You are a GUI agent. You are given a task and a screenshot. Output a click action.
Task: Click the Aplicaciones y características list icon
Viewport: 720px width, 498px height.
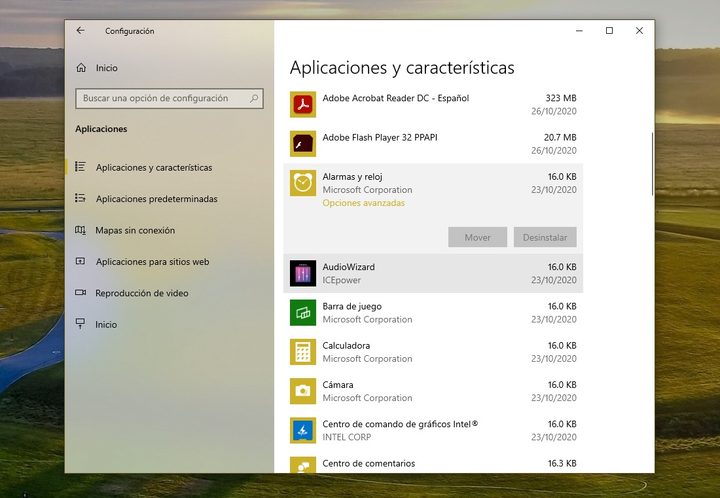(x=80, y=167)
